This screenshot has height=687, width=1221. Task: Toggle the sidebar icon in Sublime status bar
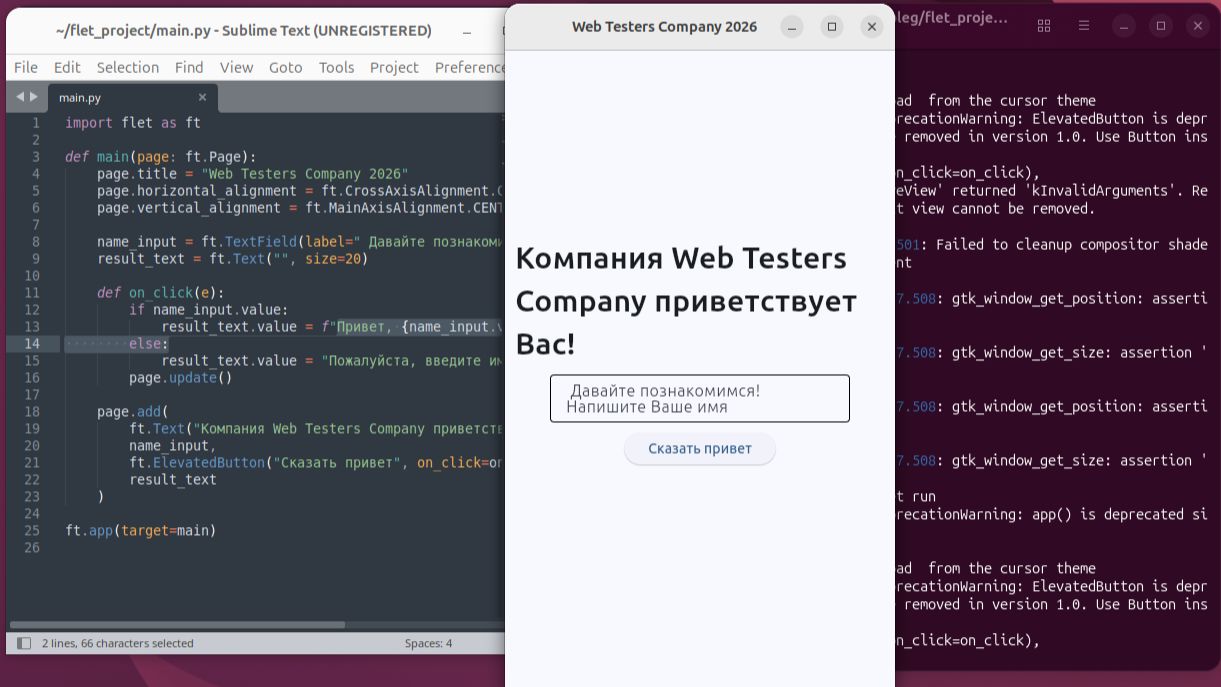click(x=24, y=643)
